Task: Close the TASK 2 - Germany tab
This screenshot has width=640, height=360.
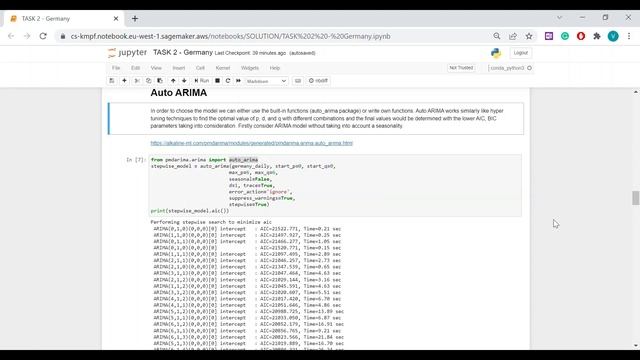Action: (116, 19)
